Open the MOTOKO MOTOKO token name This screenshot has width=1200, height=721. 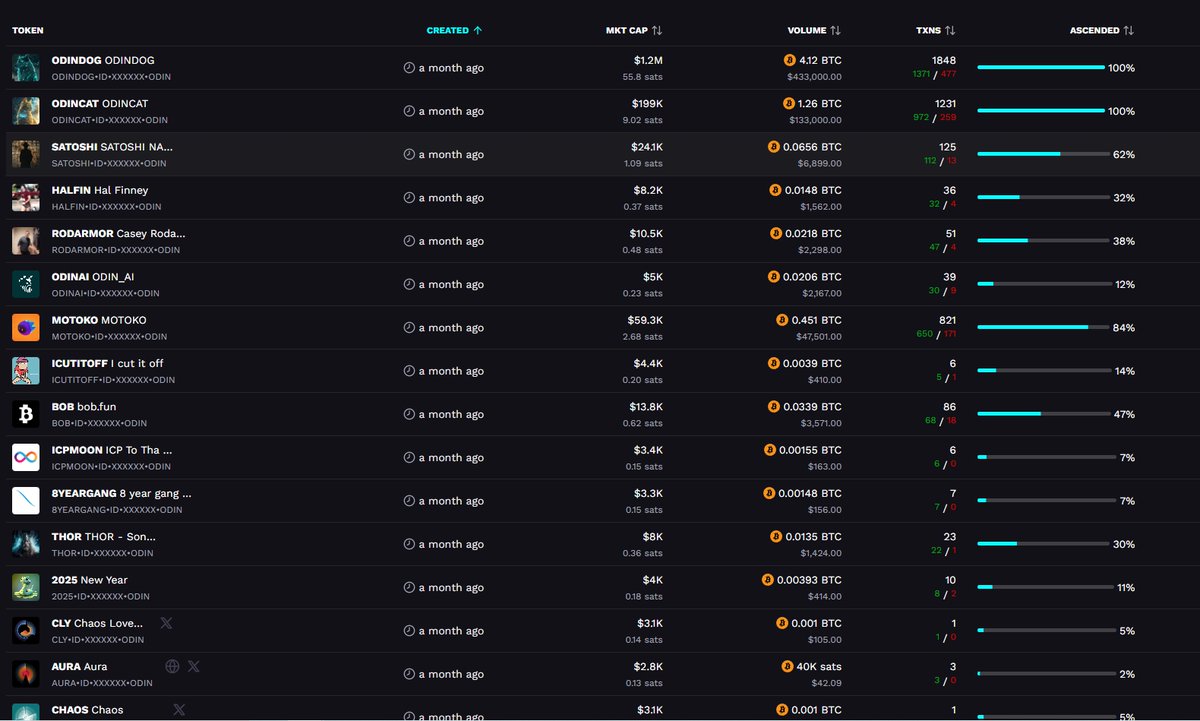pos(99,320)
